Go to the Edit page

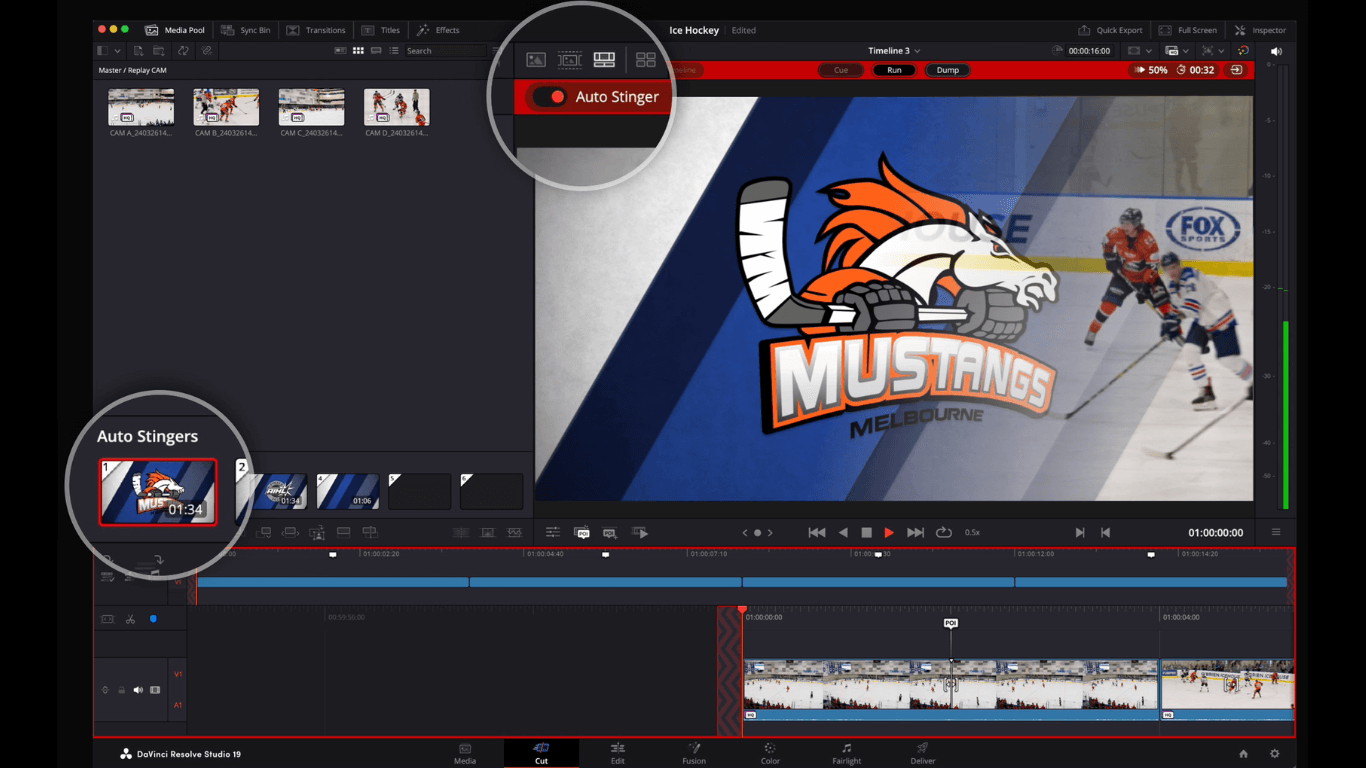[x=618, y=753]
